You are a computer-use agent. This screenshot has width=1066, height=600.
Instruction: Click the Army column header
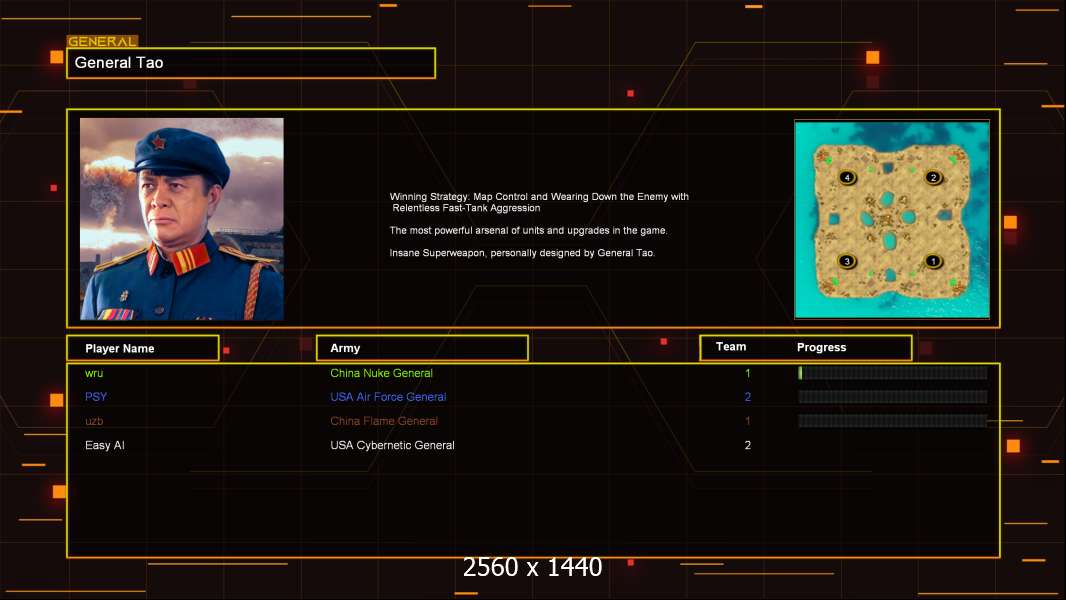point(422,348)
